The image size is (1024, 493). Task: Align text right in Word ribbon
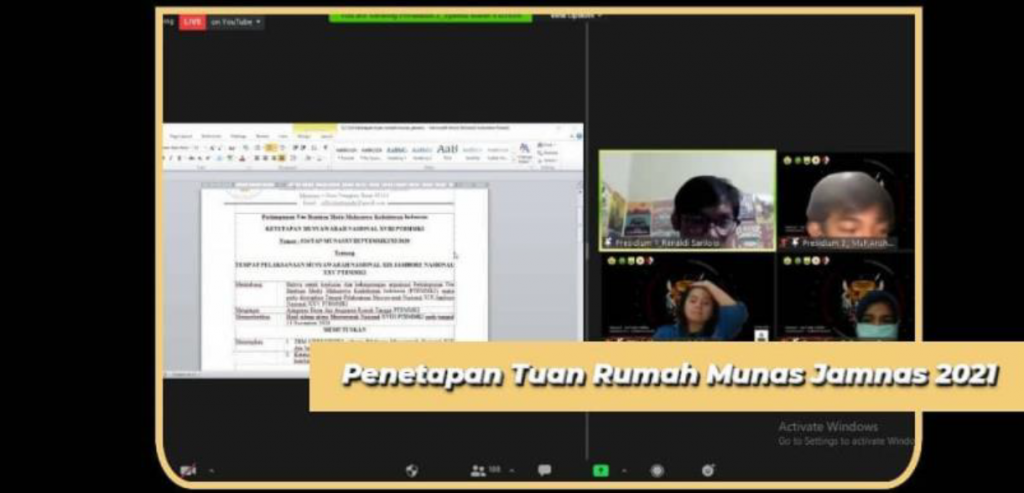274,158
